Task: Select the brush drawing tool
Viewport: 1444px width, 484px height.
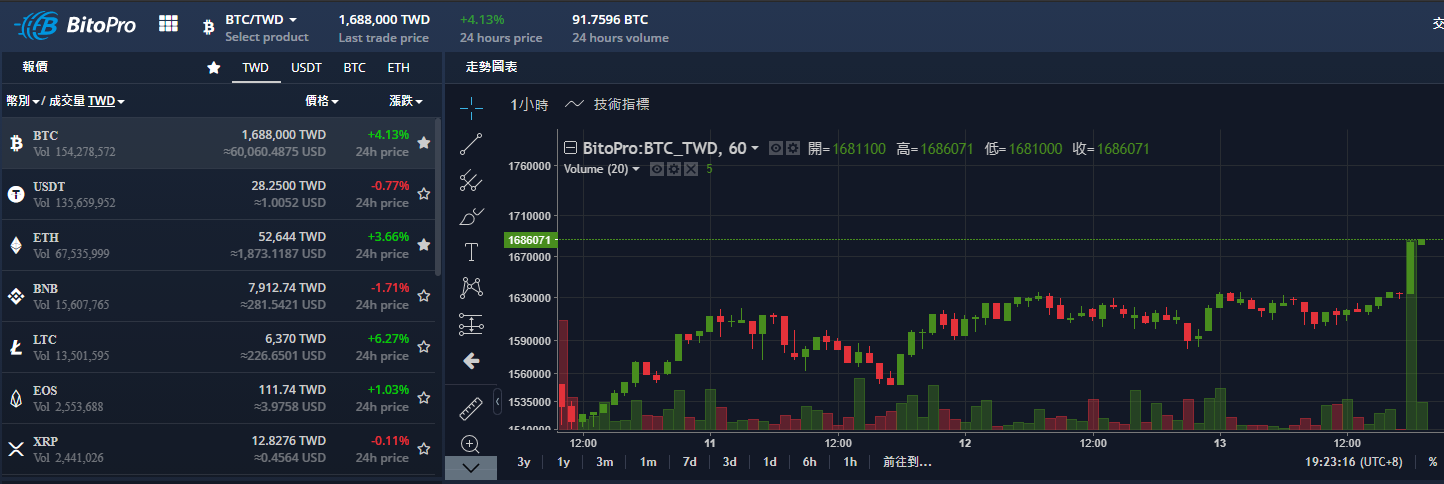Action: click(471, 216)
